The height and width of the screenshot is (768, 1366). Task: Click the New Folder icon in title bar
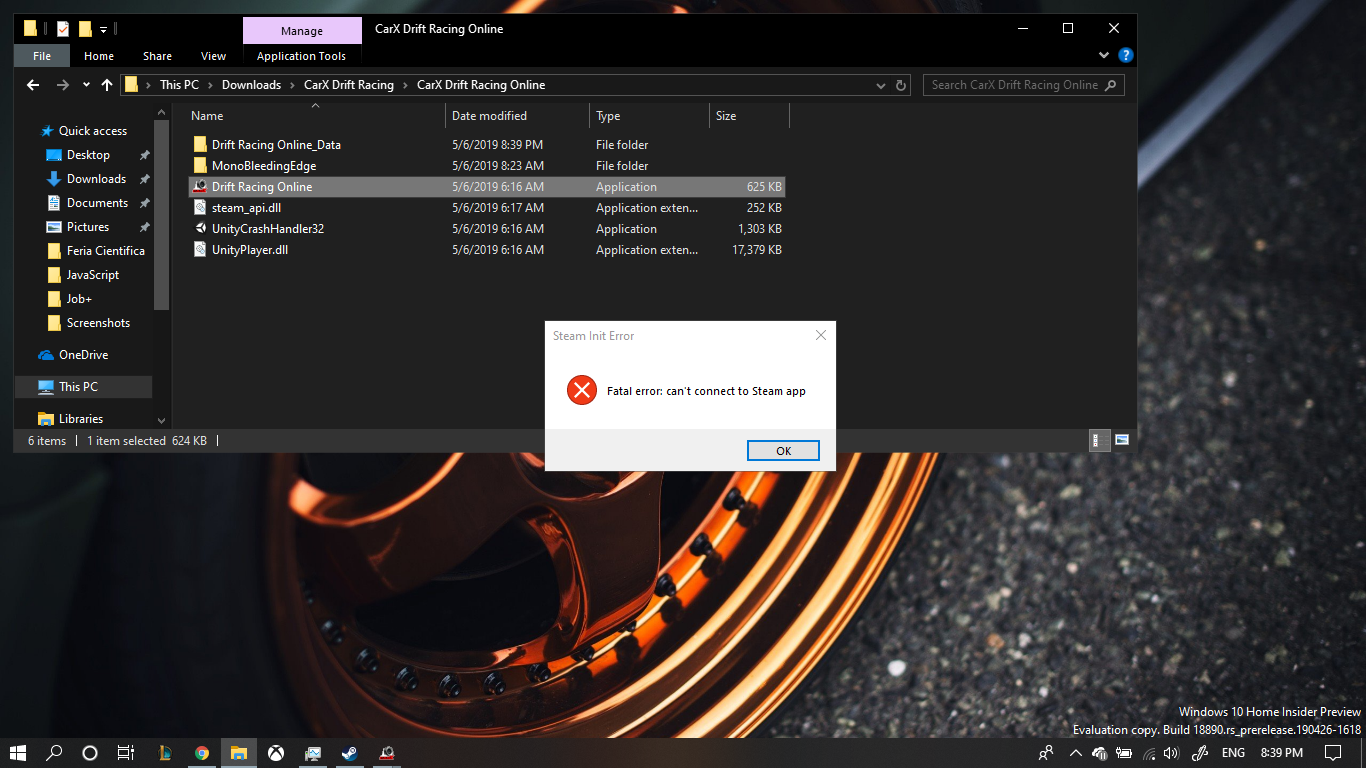85,29
